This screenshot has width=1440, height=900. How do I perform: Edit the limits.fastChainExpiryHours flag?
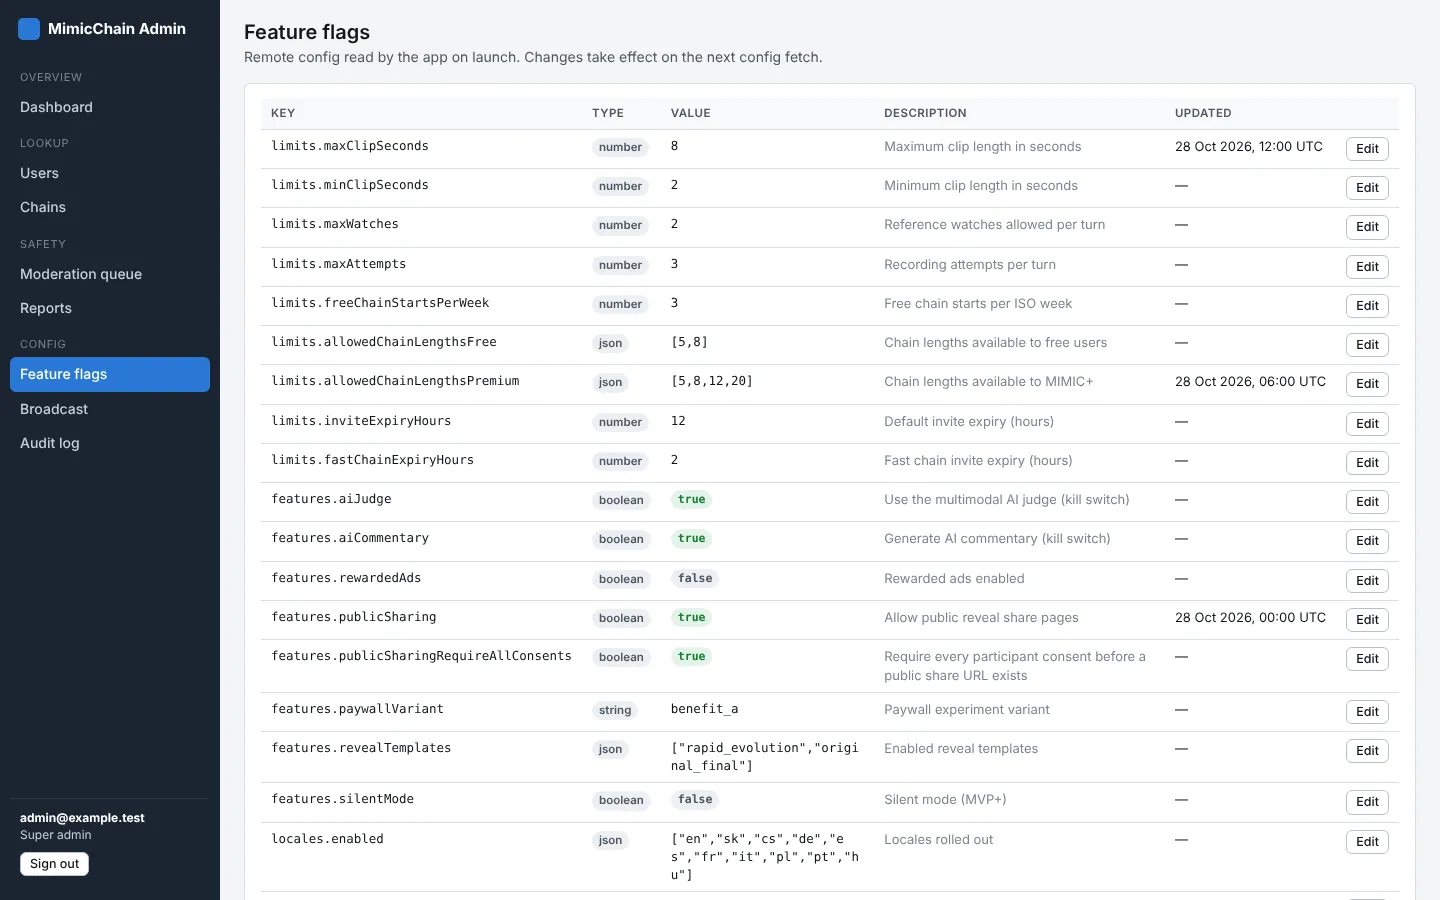pos(1367,463)
